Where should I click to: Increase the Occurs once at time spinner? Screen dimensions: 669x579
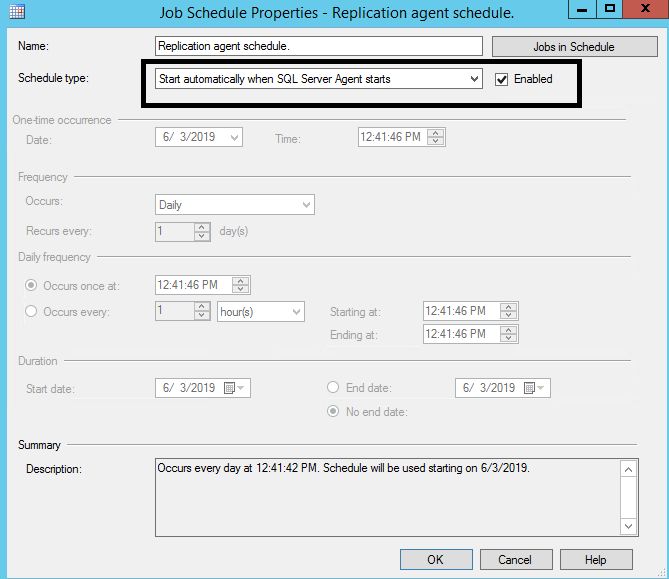241,281
